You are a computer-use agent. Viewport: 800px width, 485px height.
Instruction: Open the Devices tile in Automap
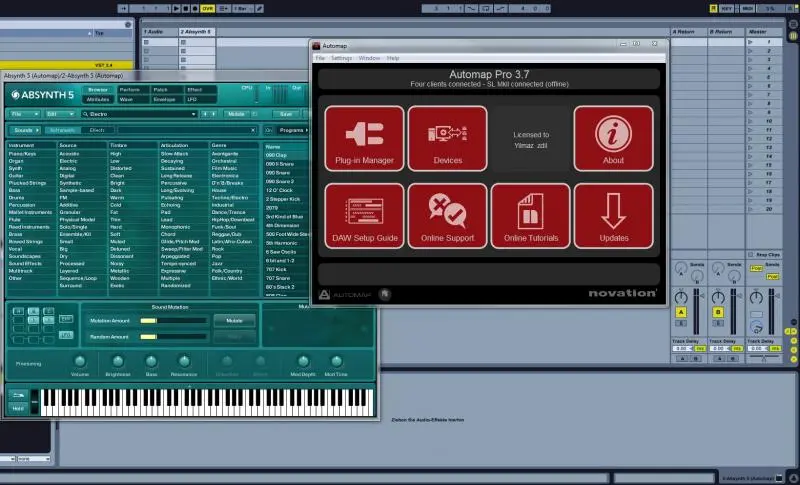(447, 139)
